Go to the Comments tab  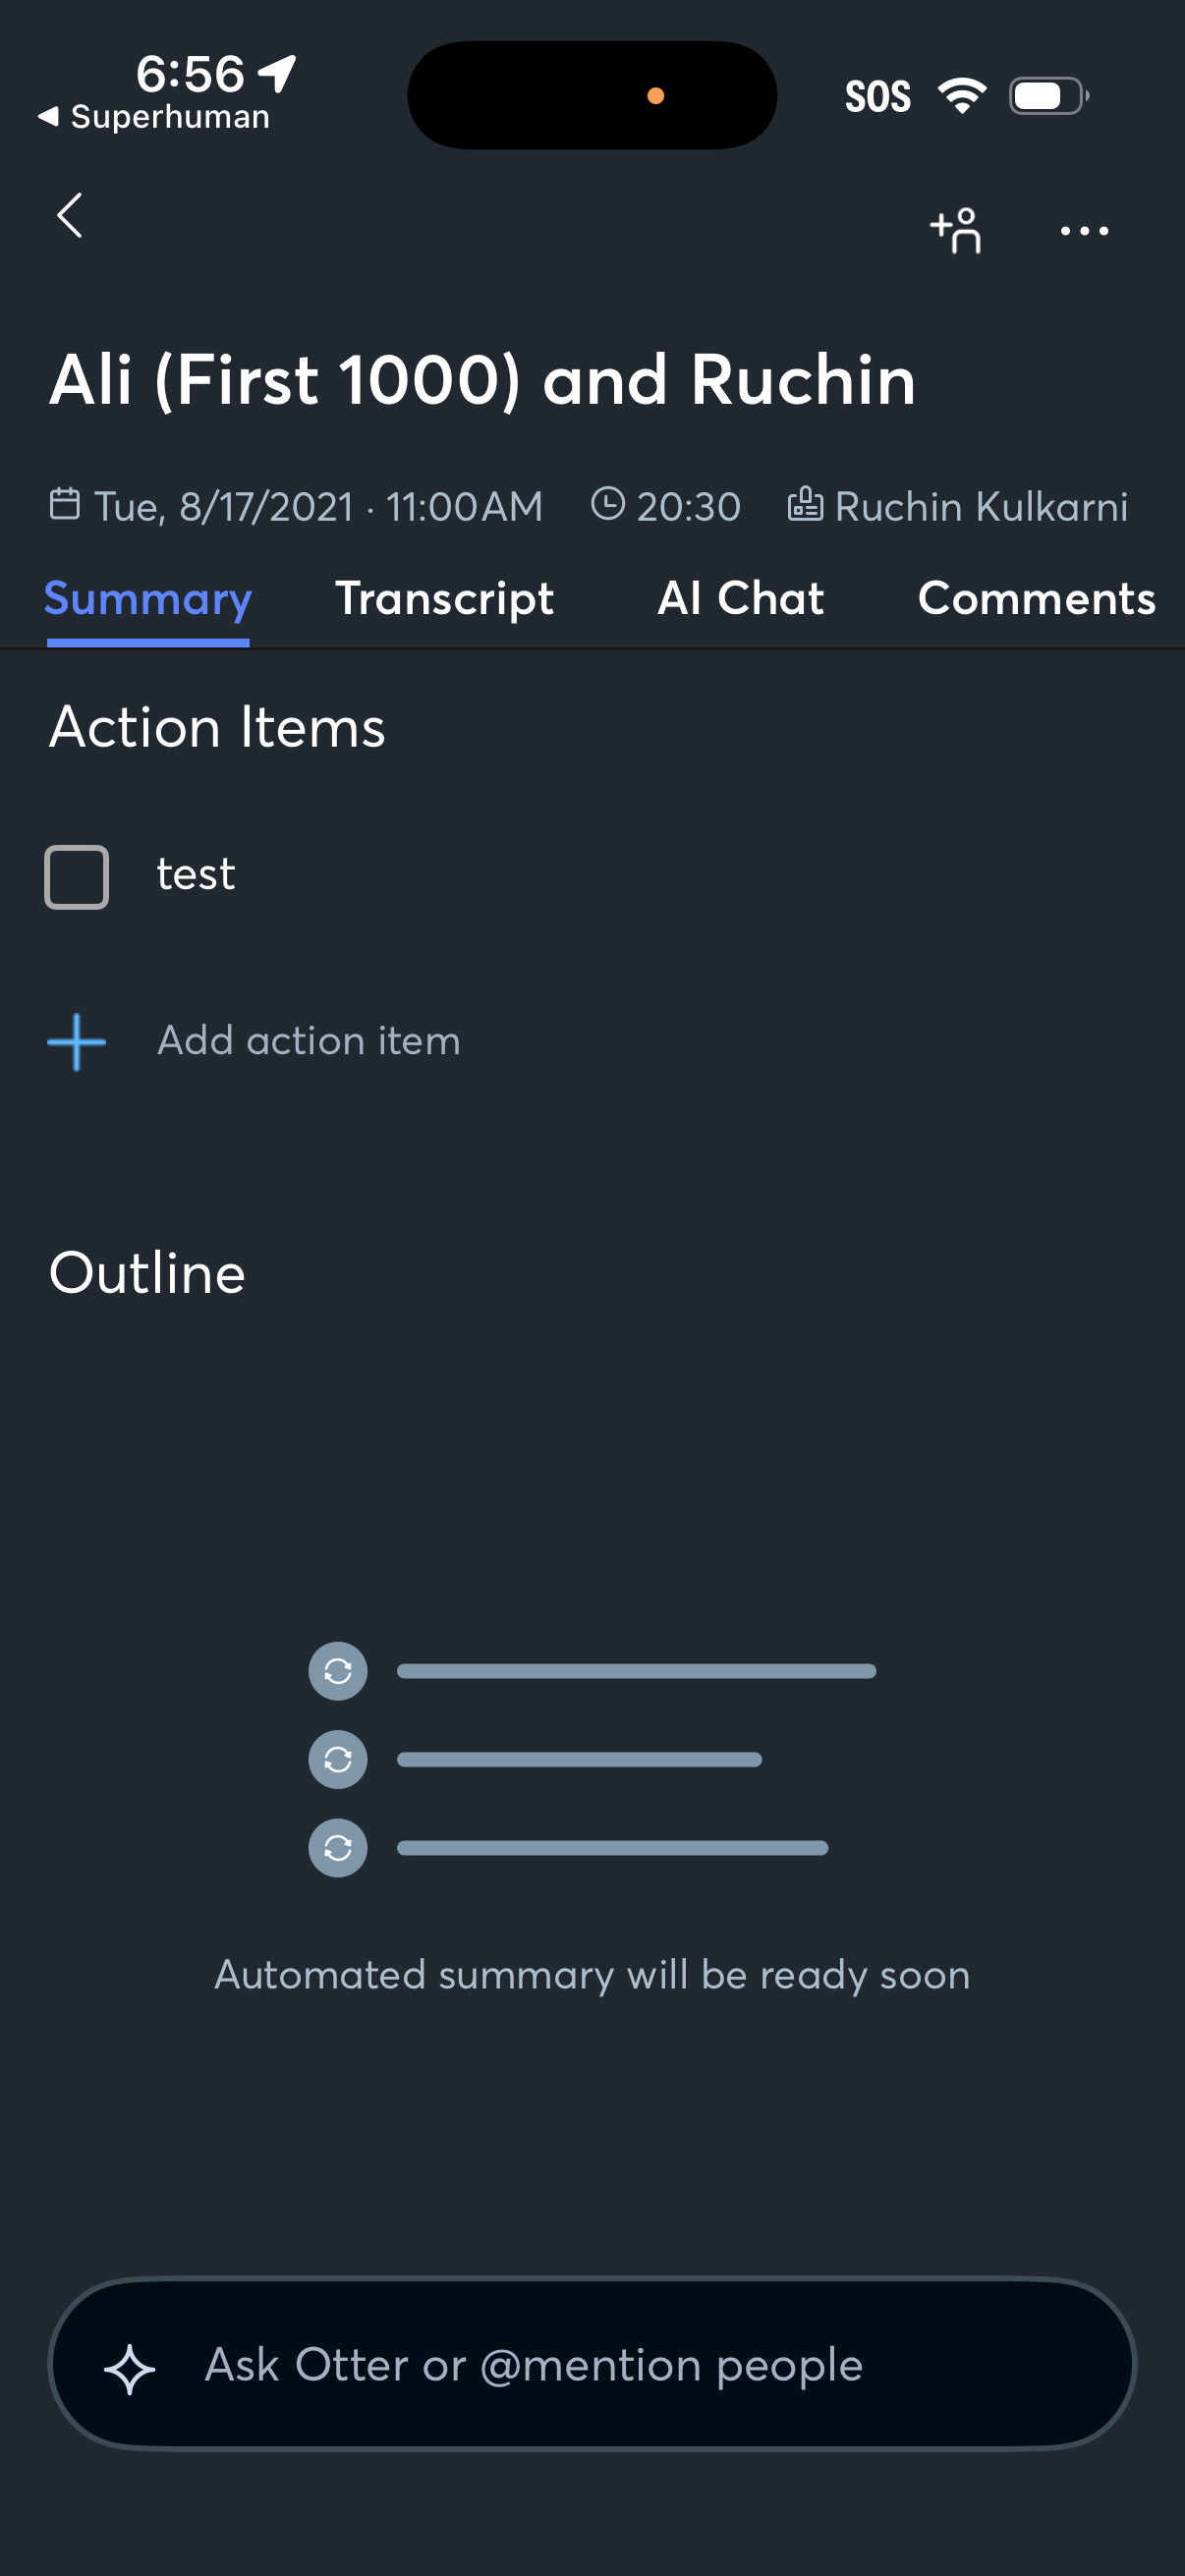1036,599
